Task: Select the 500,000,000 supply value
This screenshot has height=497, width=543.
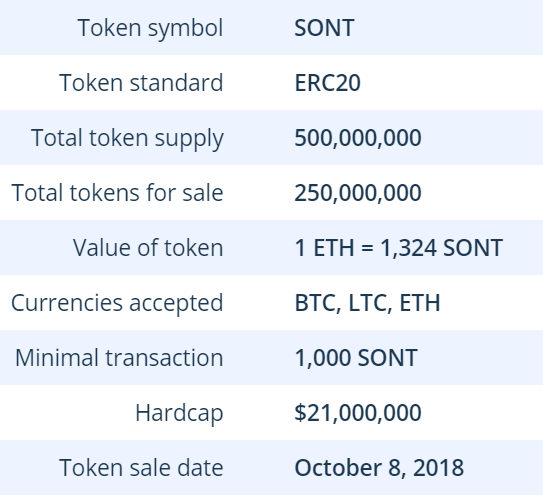Action: (358, 138)
